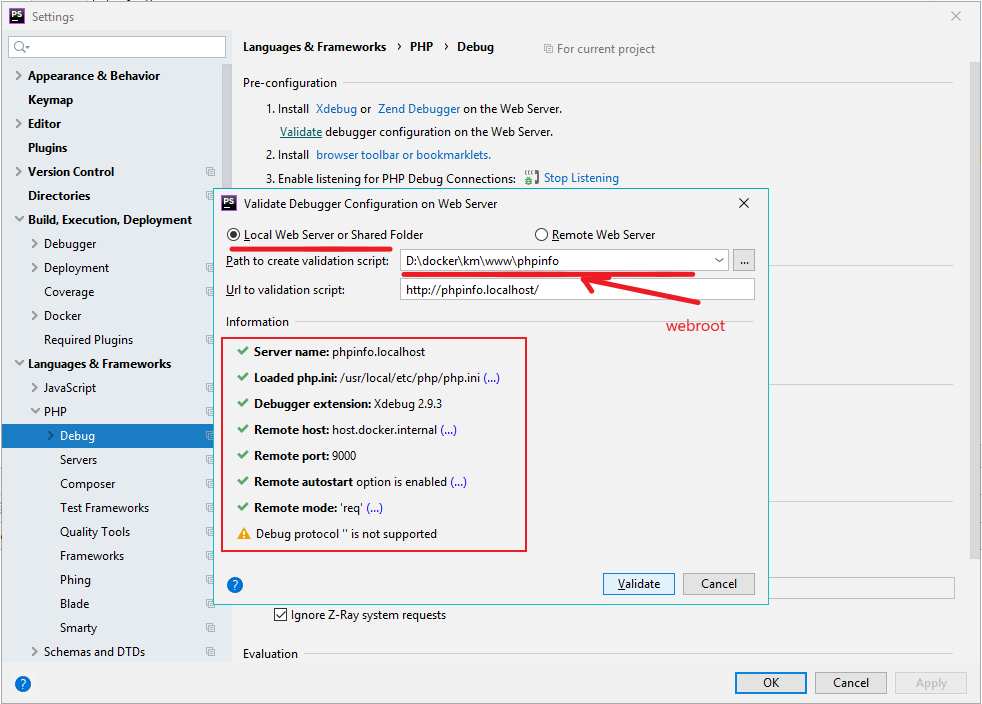Select the Remote Web Server radio button
This screenshot has height=704, width=982.
point(542,235)
